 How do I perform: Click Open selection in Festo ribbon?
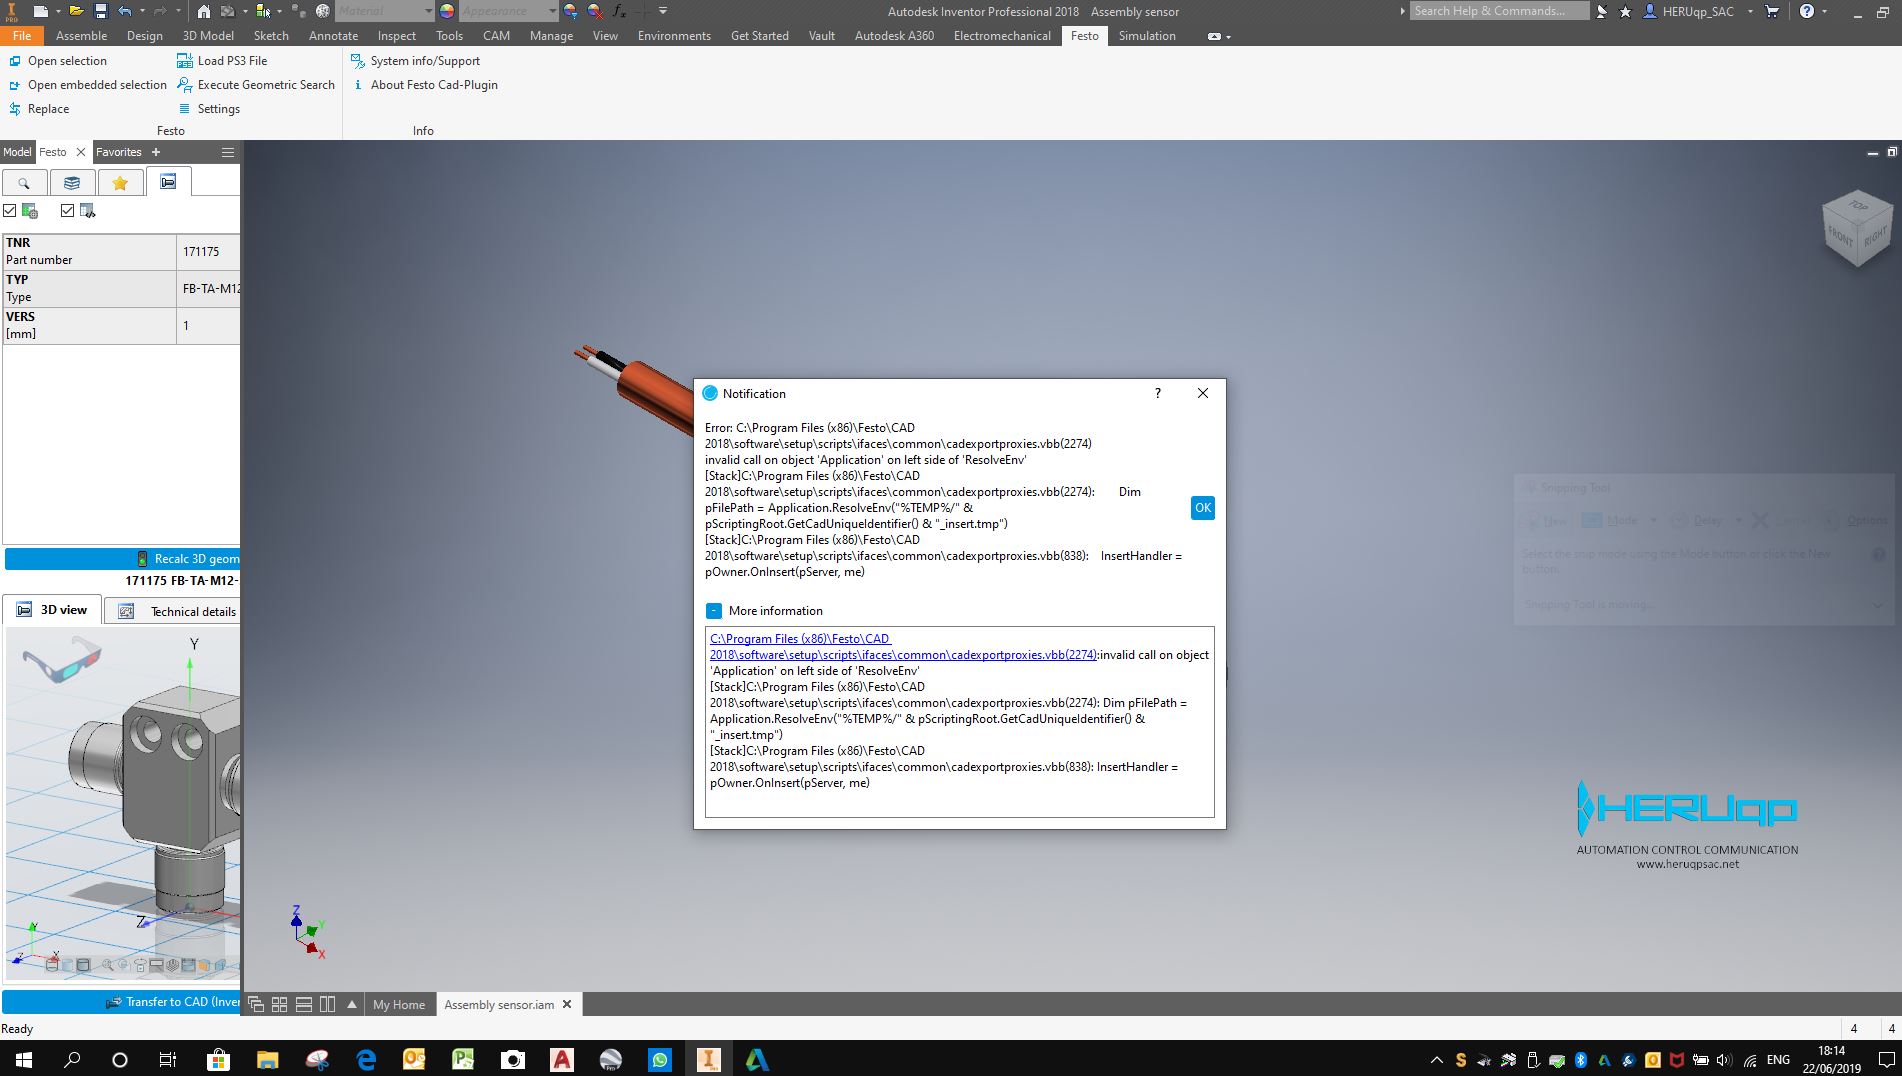(x=58, y=60)
